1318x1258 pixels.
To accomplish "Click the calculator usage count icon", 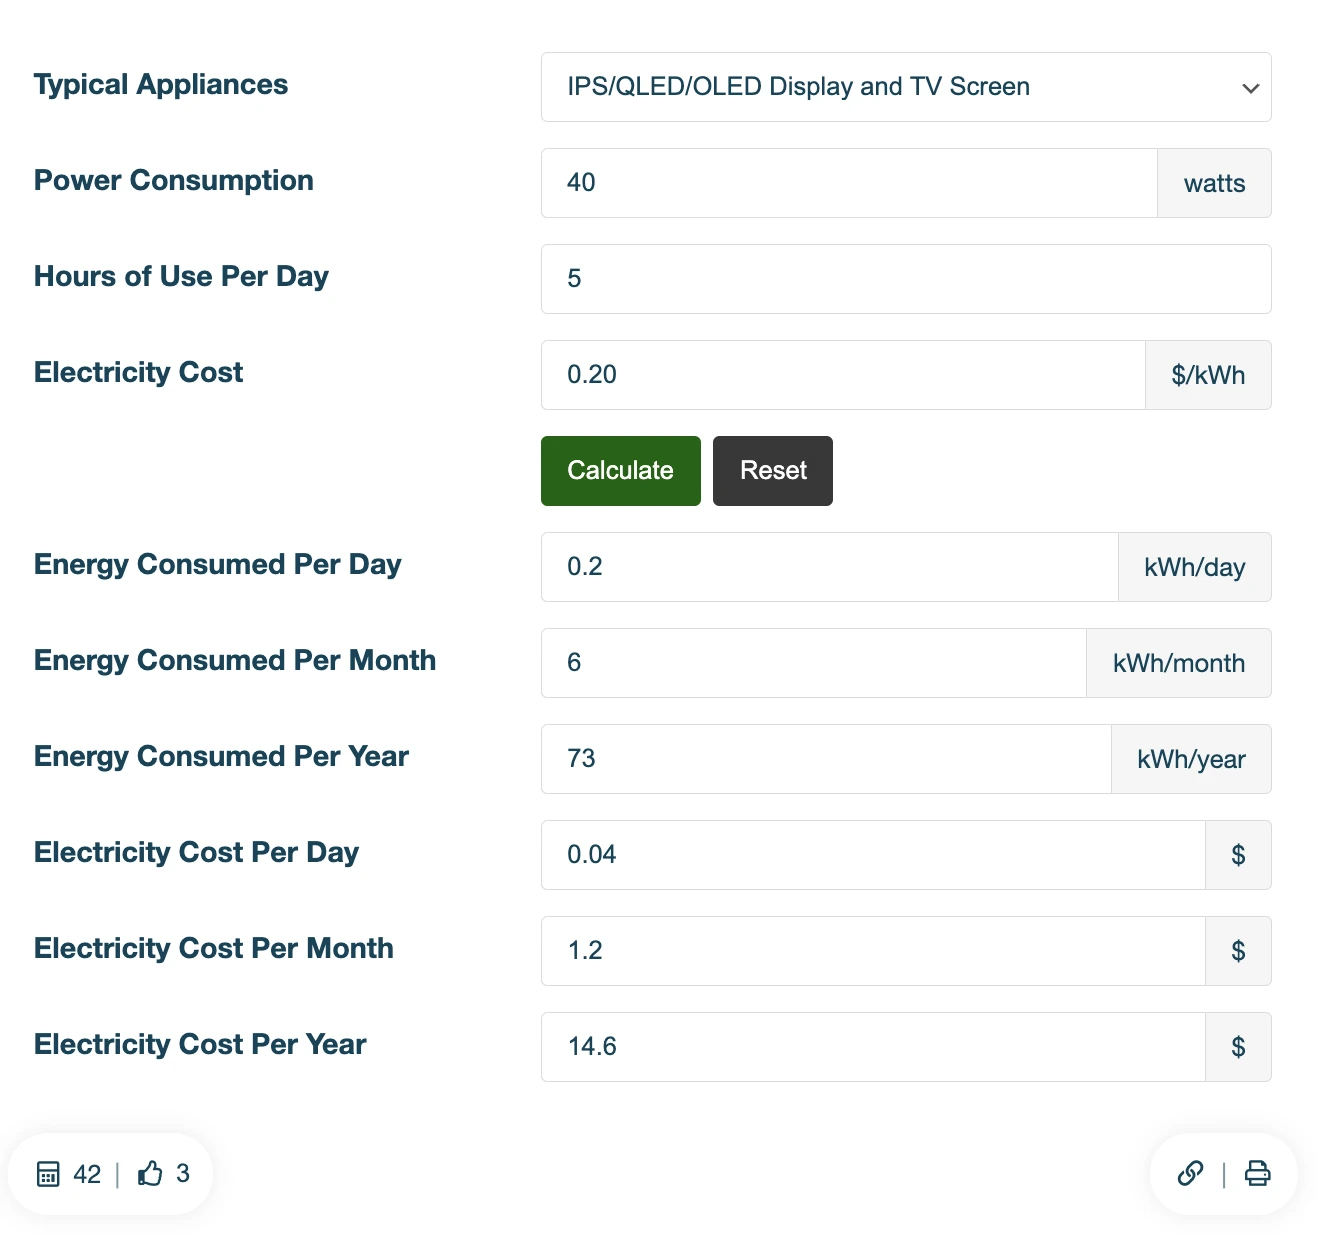I will tap(48, 1174).
